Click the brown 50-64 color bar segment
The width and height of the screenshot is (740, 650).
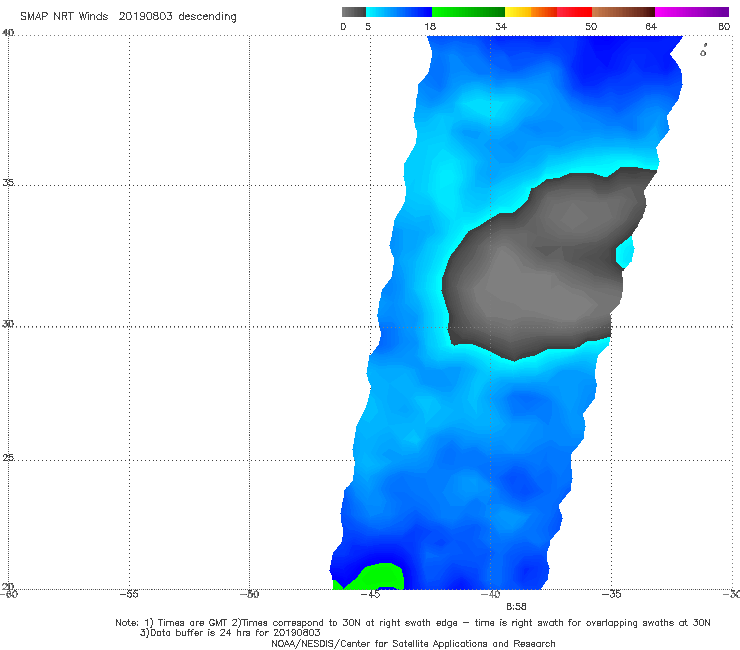[x=623, y=12]
